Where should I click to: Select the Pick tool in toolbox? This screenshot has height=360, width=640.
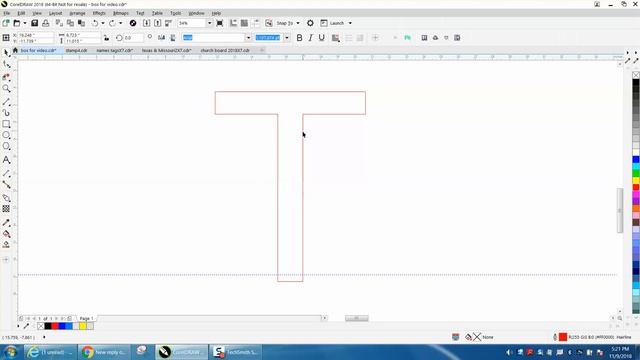(x=7, y=53)
